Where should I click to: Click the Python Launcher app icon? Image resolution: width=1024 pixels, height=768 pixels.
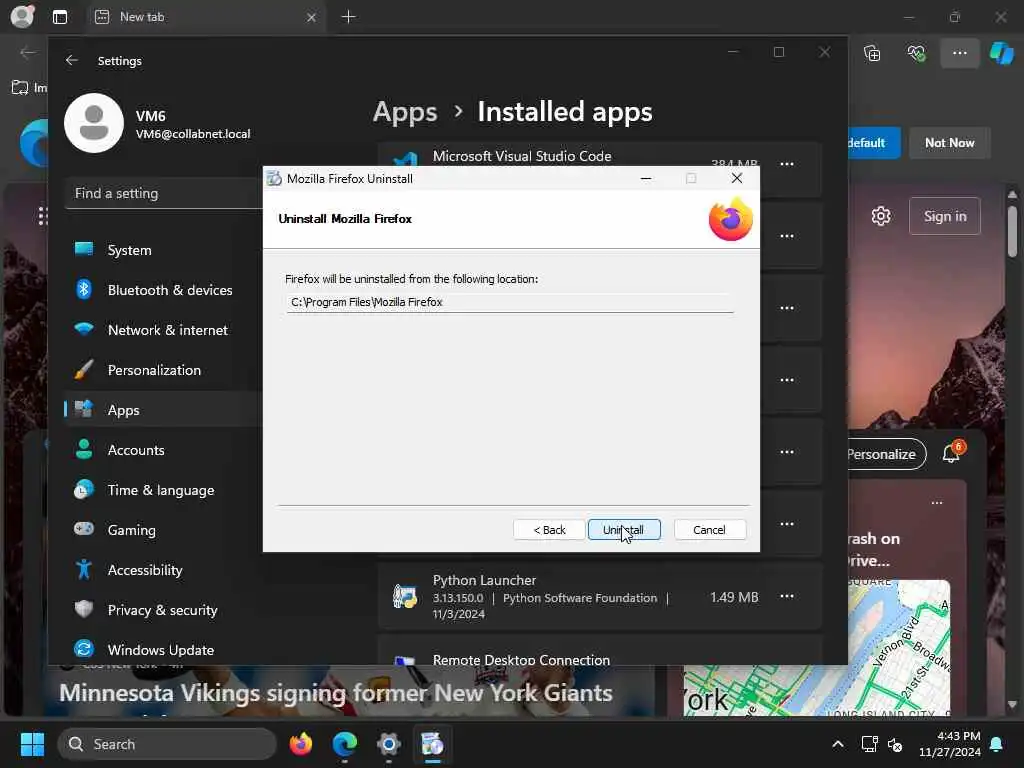tap(405, 596)
